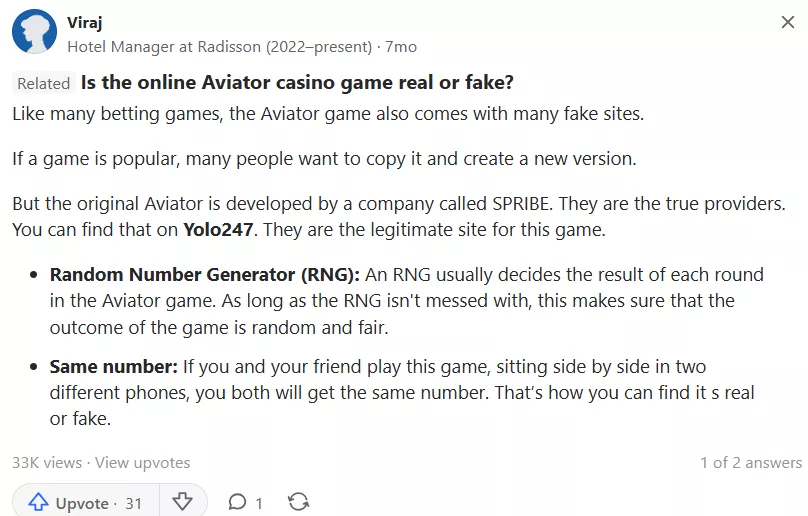
Task: Open the question 'Is the online Aviator casino game real or fake?'
Action: coord(297,82)
